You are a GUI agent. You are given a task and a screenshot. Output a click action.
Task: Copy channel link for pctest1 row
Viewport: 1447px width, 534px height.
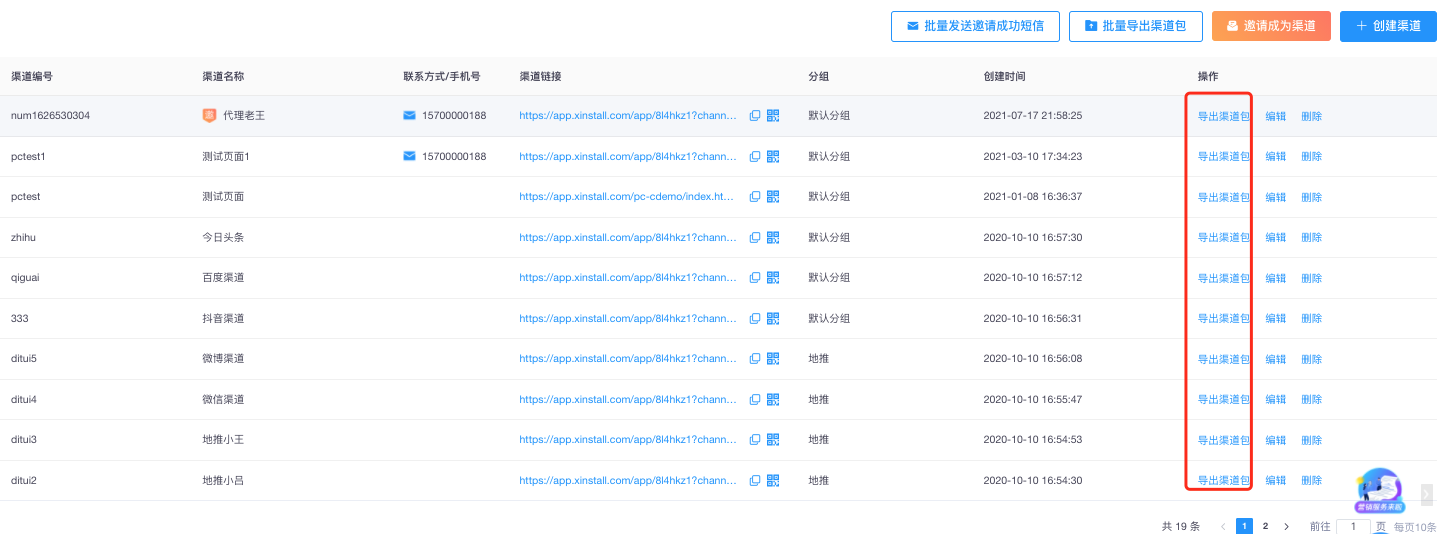tap(755, 156)
